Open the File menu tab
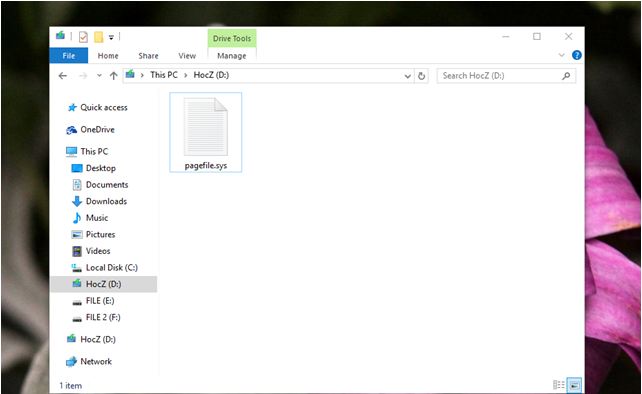The height and width of the screenshot is (394, 642). [68, 56]
